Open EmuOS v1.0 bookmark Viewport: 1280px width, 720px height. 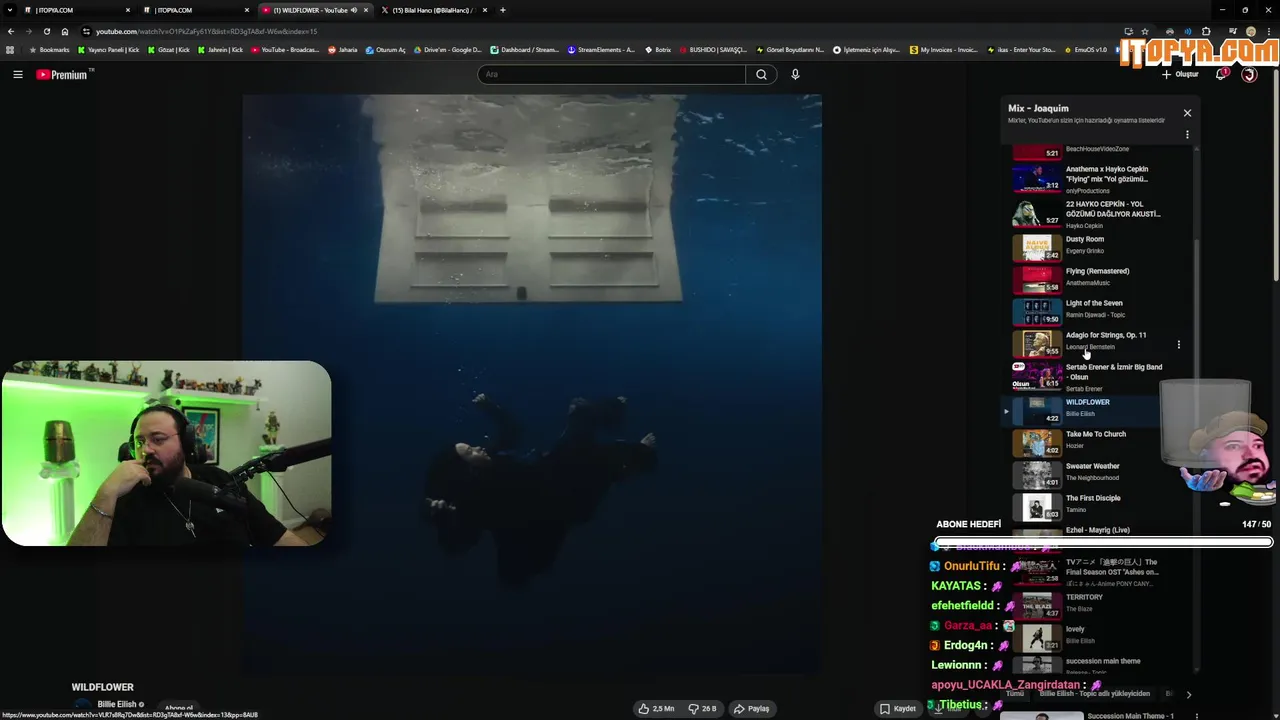pyautogui.click(x=1085, y=49)
